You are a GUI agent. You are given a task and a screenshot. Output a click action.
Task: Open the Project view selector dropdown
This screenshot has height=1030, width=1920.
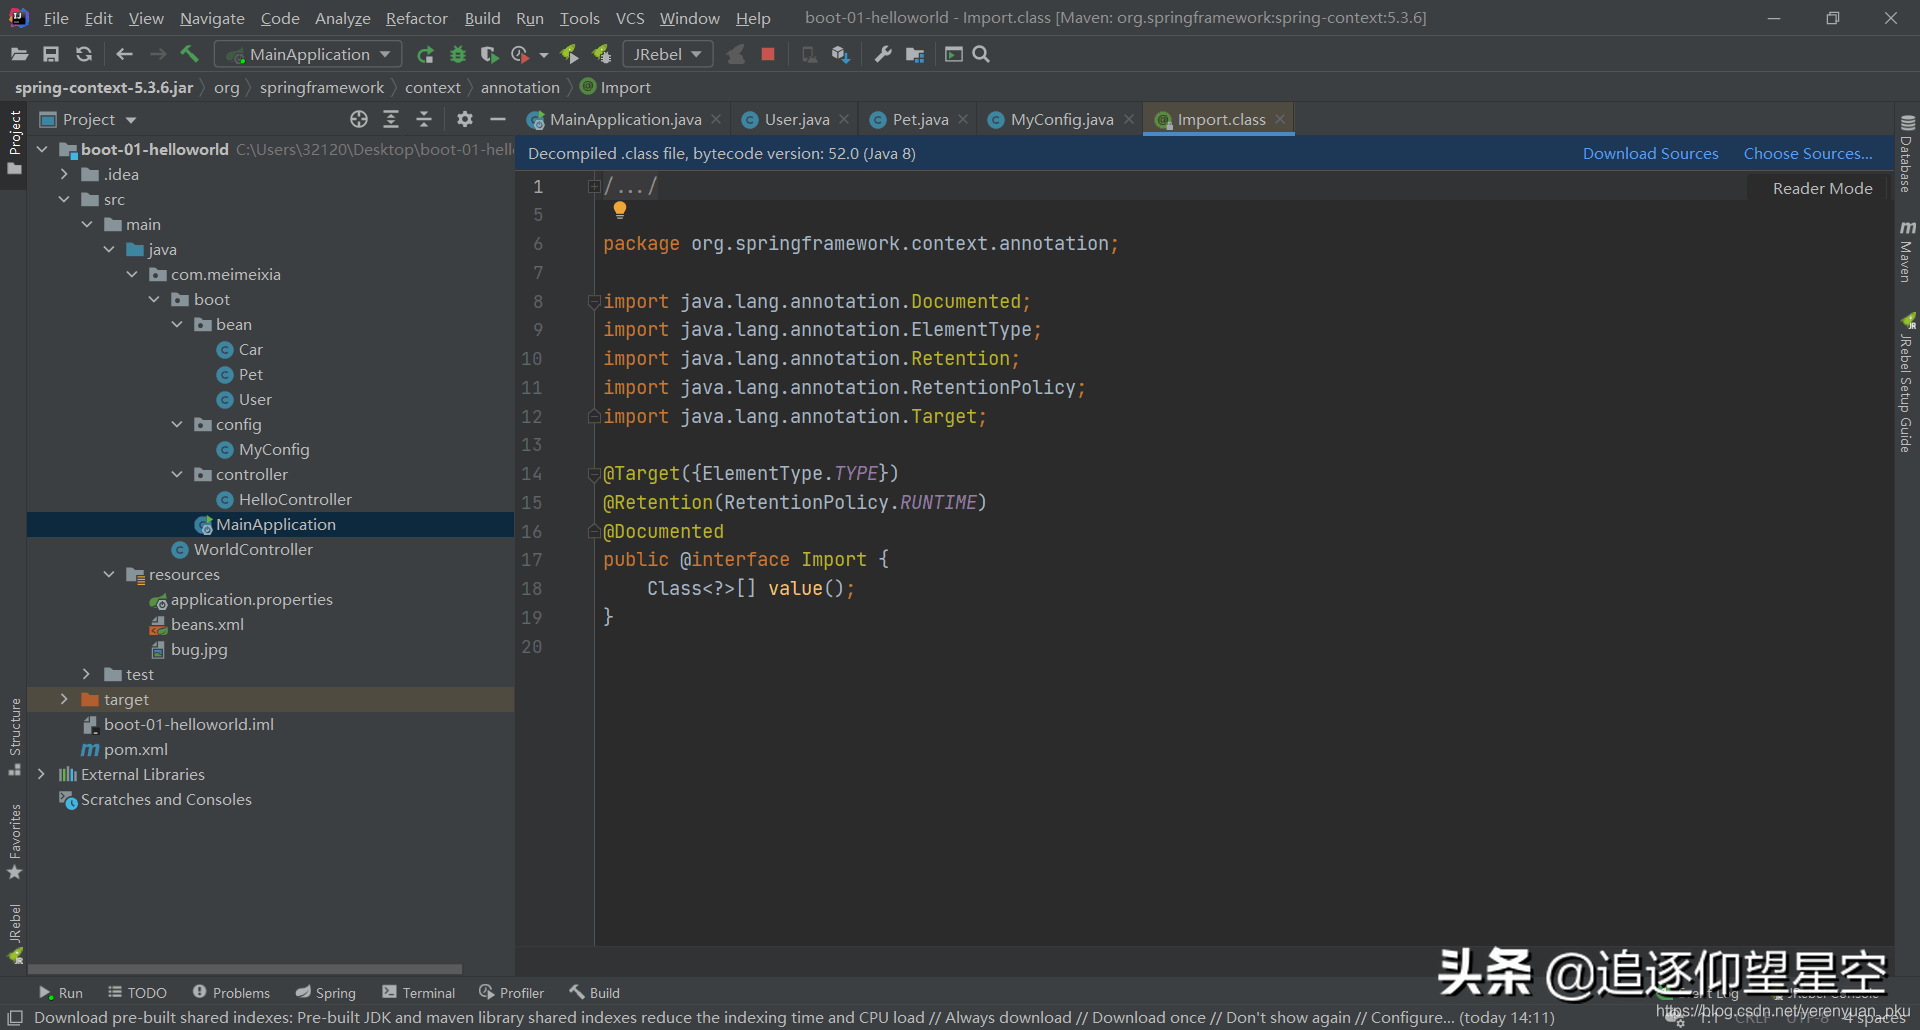(x=88, y=119)
